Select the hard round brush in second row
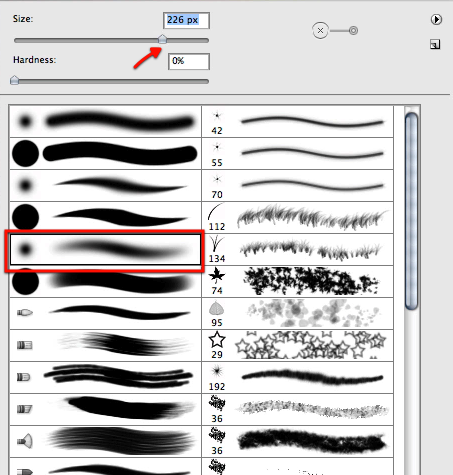453x475 pixels. 105,153
